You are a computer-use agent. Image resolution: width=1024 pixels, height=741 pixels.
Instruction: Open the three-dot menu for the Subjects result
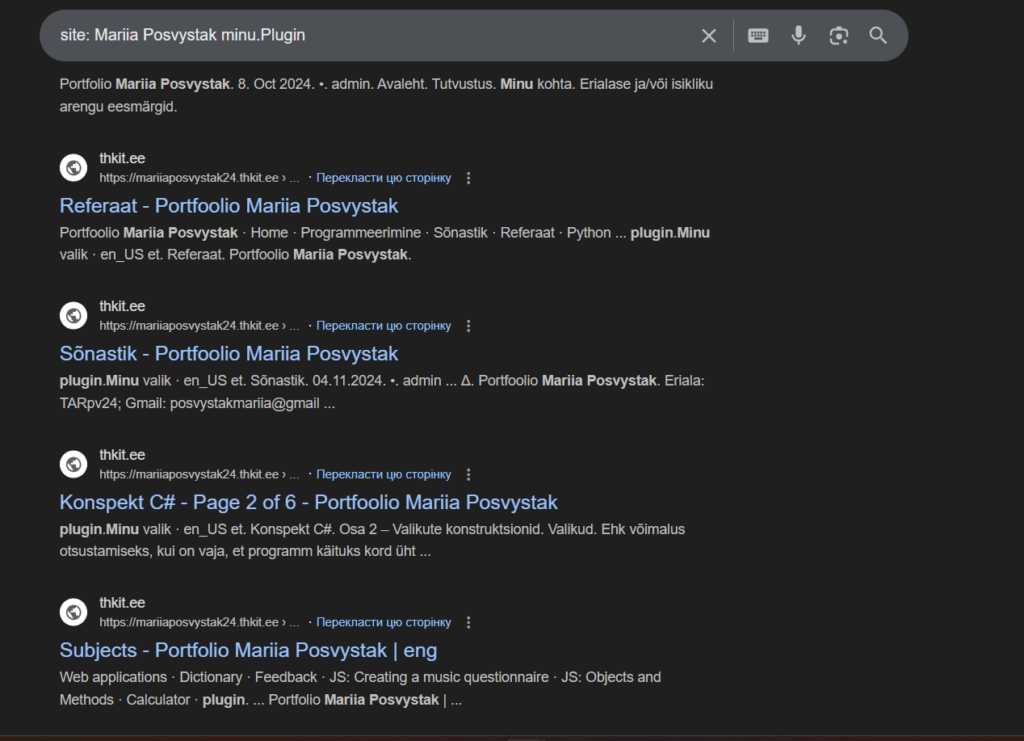tap(469, 623)
